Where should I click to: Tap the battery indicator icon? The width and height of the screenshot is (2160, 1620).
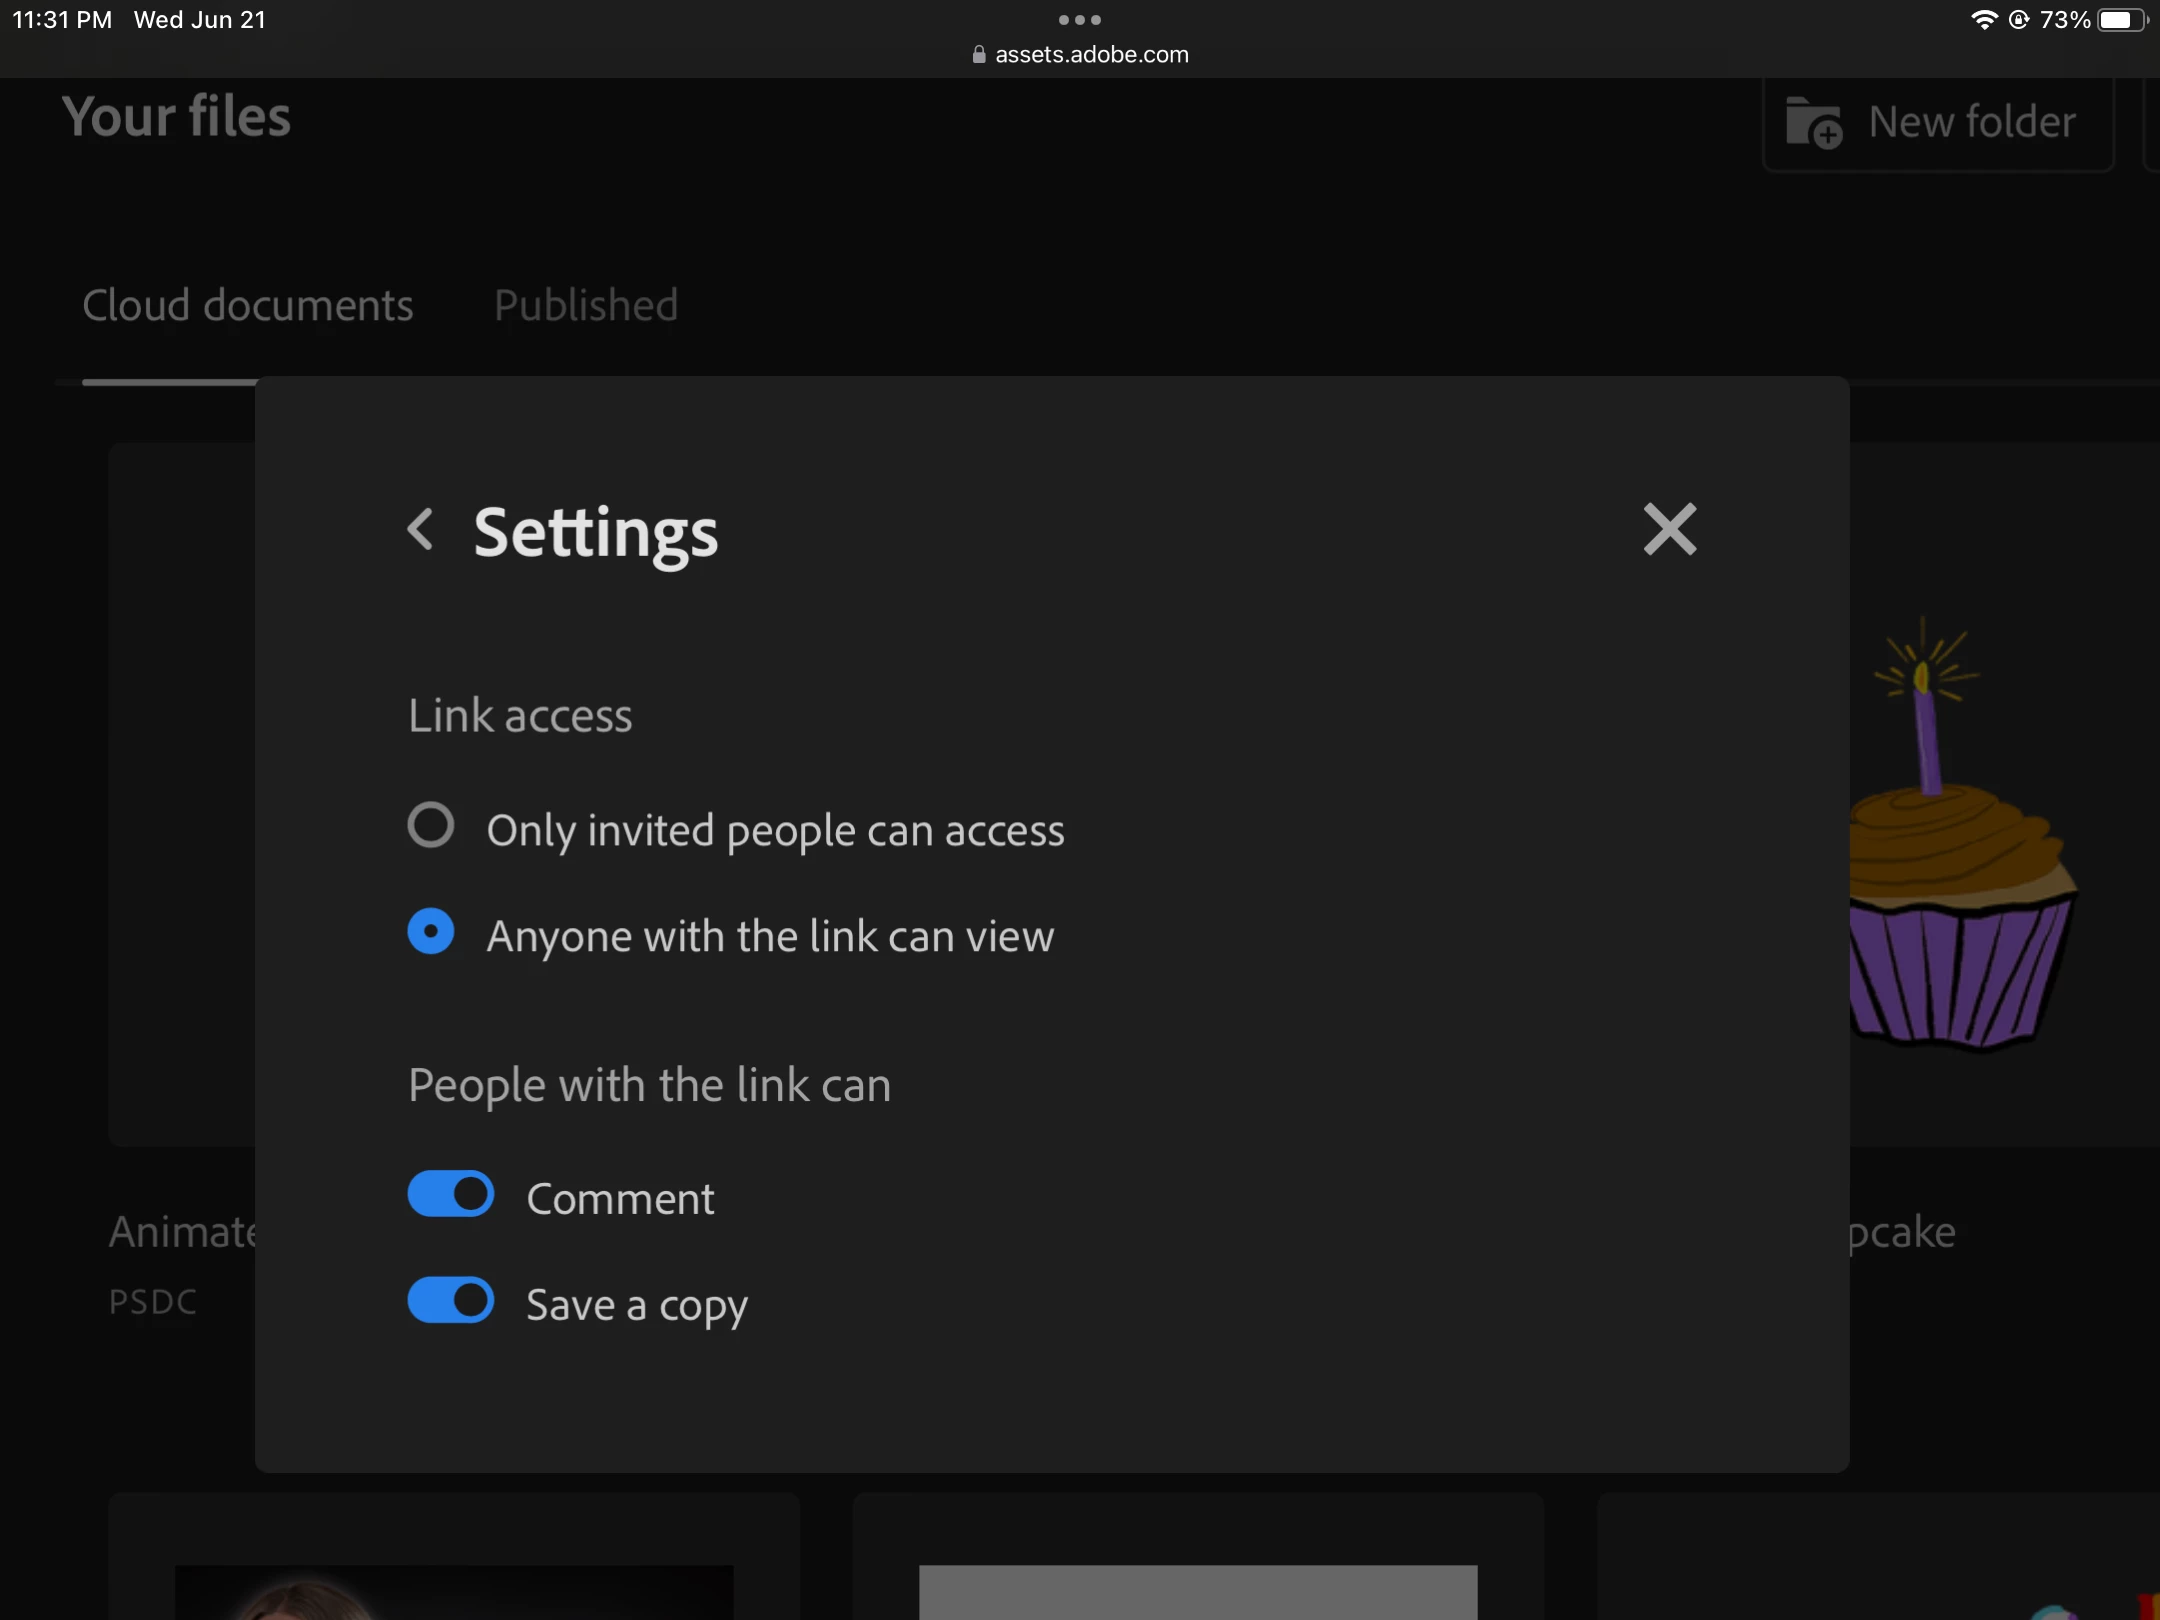(2120, 20)
